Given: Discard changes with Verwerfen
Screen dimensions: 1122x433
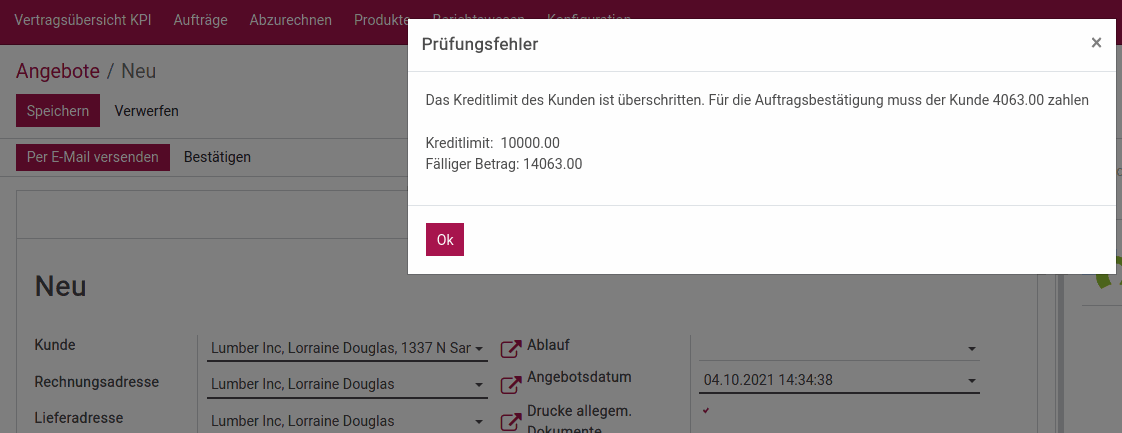Looking at the screenshot, I should [147, 111].
